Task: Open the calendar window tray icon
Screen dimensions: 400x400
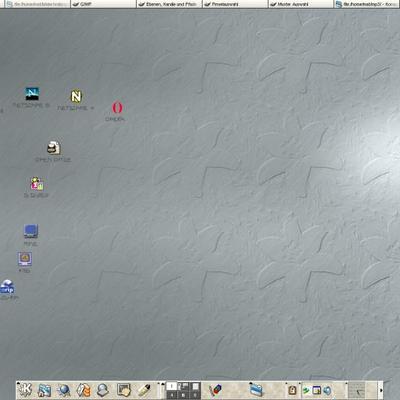Action: 316,390
